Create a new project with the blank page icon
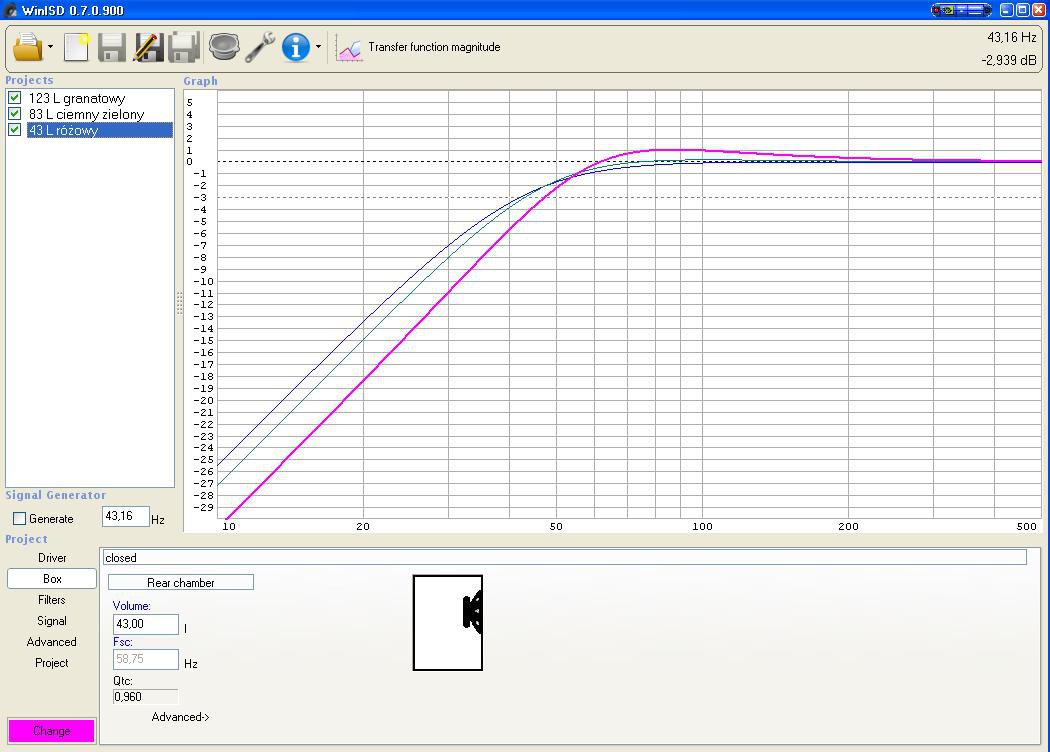1050x752 pixels. 76,47
